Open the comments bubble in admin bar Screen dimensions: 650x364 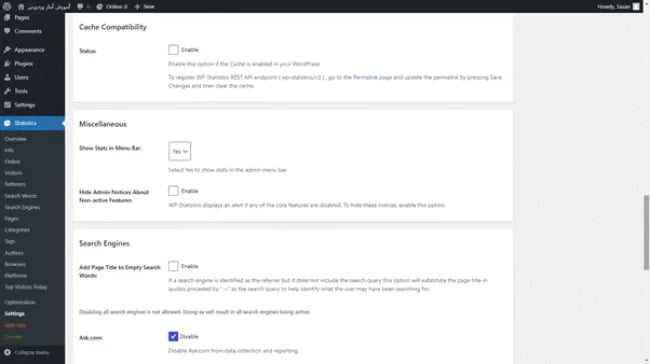(x=80, y=6)
